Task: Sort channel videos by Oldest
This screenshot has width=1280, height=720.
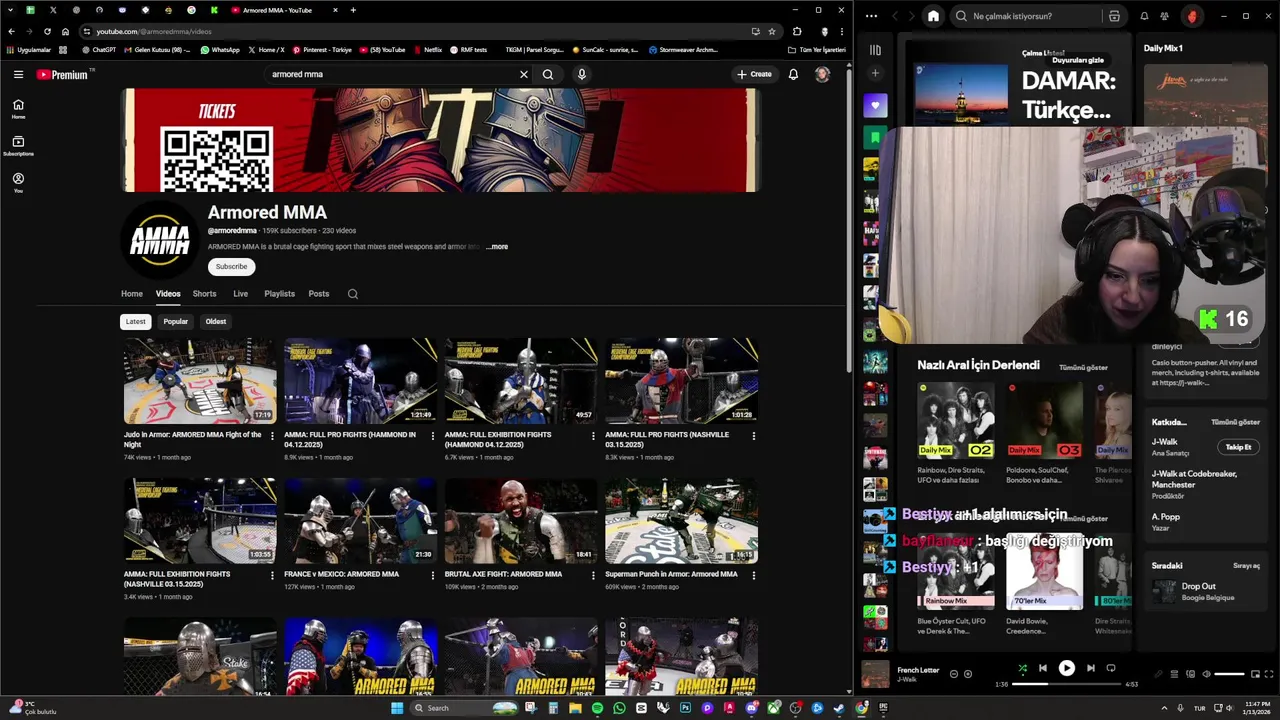Action: (x=216, y=322)
